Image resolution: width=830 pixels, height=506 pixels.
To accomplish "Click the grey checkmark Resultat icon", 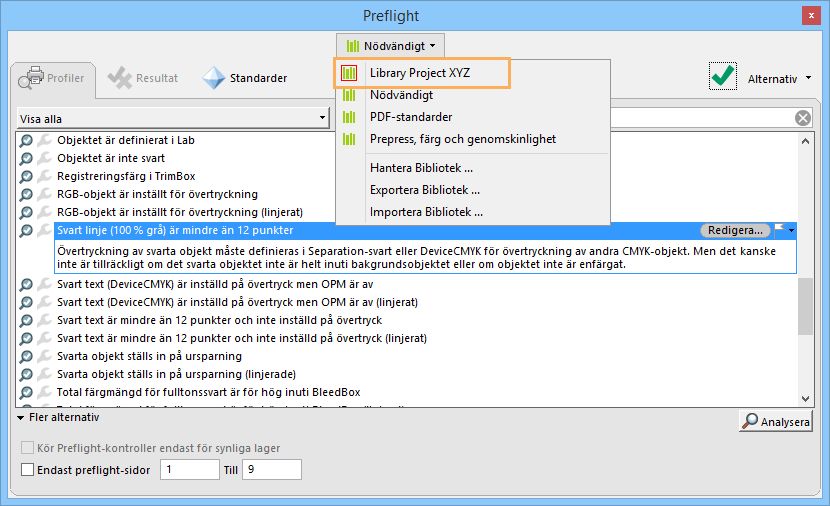I will (x=120, y=78).
